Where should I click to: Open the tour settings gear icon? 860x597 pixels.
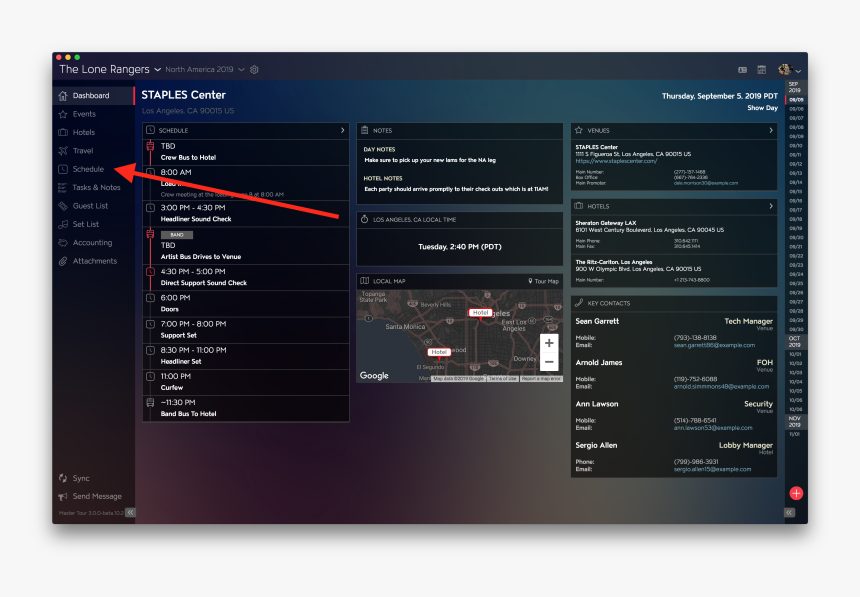tap(254, 70)
